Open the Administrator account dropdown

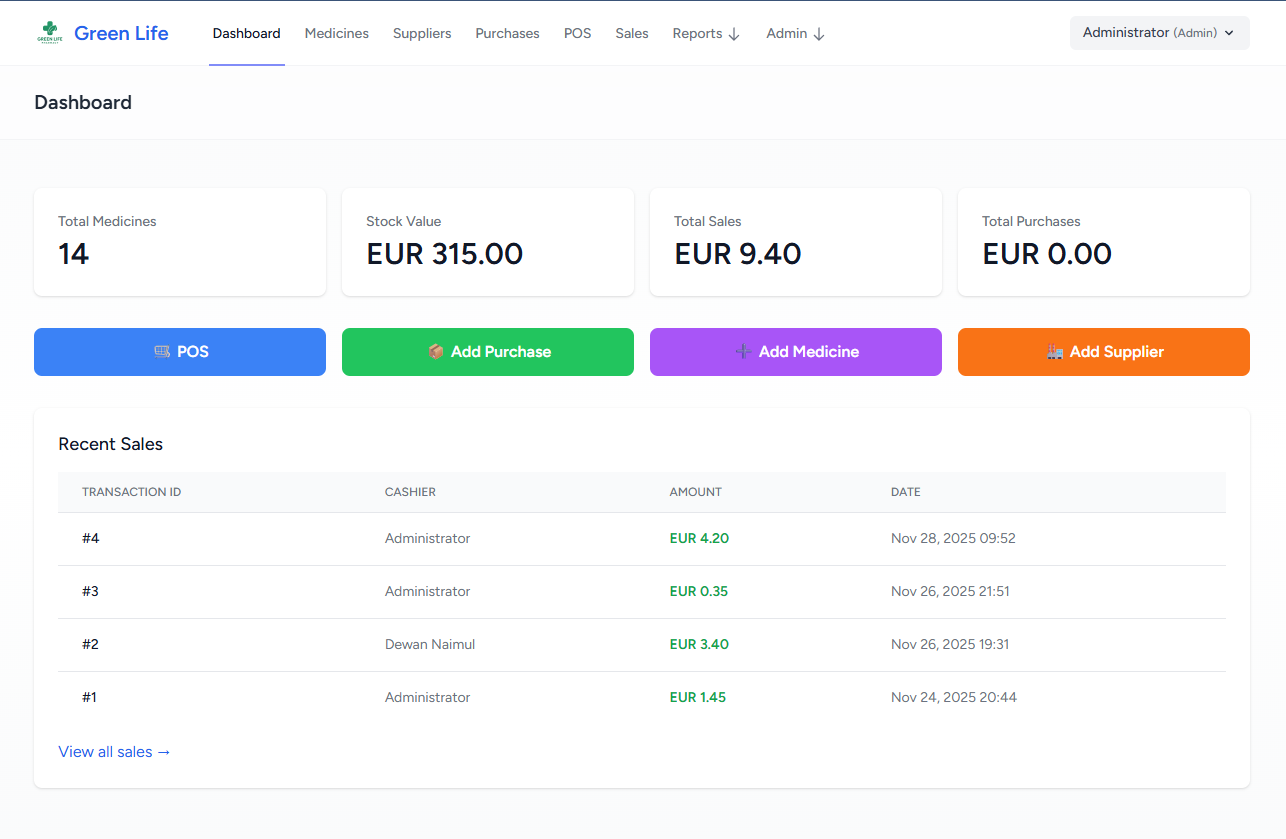[1159, 33]
